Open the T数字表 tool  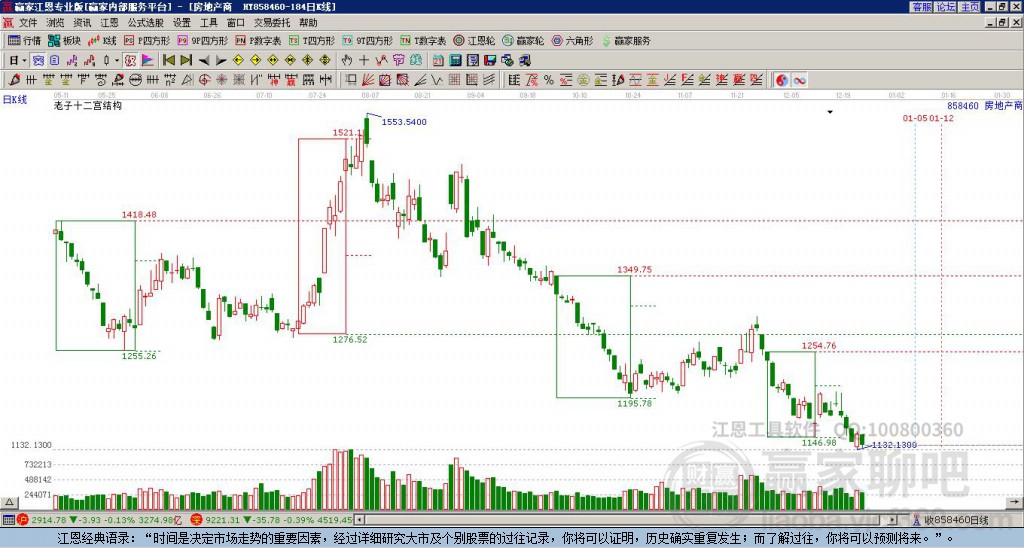click(423, 40)
